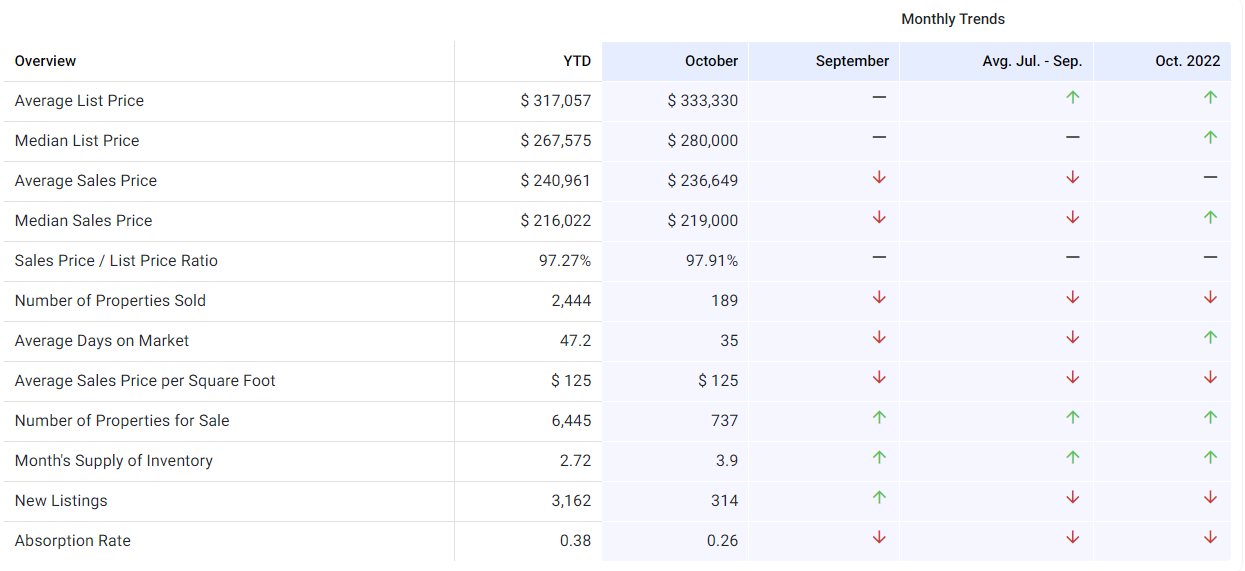Click green up arrow for New Listings September
Viewport: 1245px width, 571px height.
[879, 498]
